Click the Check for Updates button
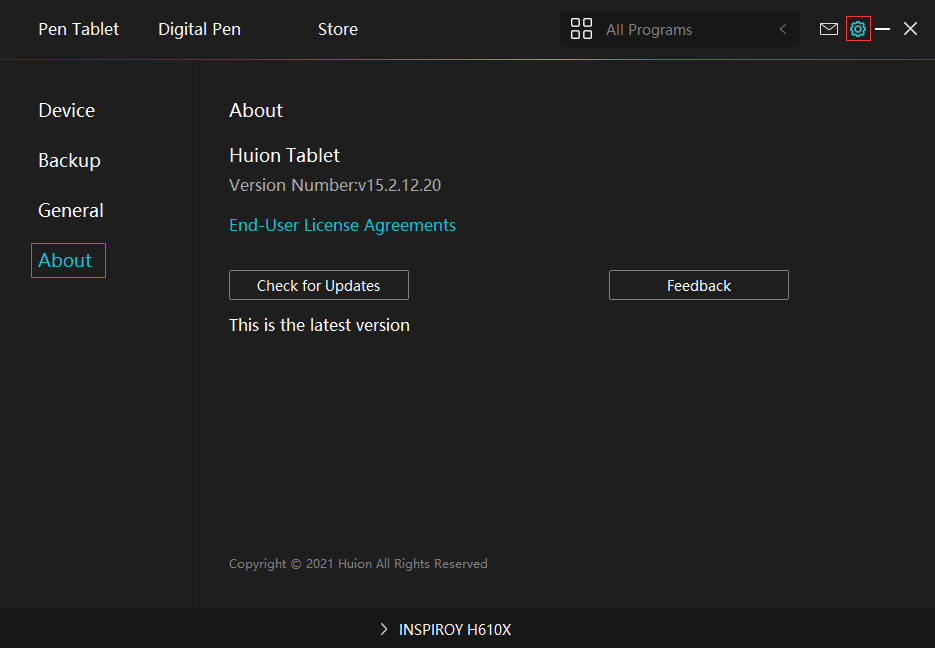Image resolution: width=935 pixels, height=648 pixels. tap(318, 286)
